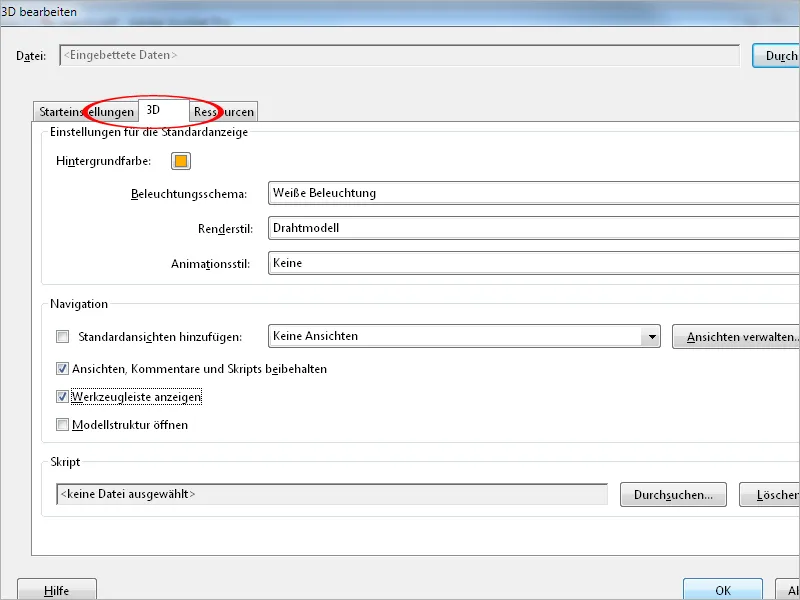800x600 pixels.
Task: Click the 3D bearbeiten title bar
Action: point(400,12)
